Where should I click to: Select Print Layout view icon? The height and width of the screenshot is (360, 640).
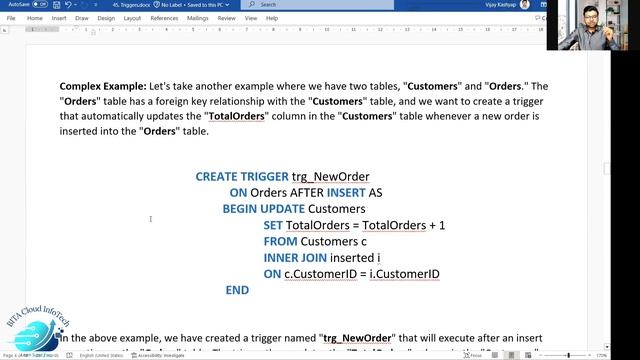coord(511,356)
